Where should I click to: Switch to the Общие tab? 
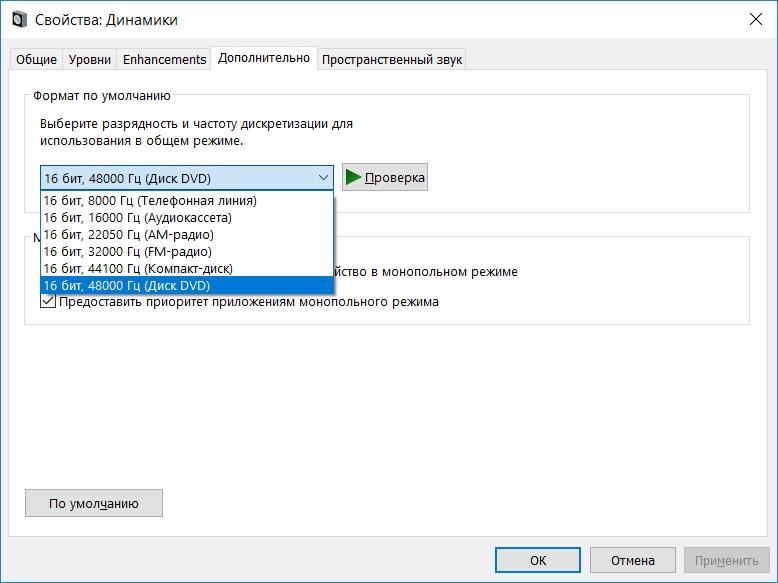coord(36,60)
